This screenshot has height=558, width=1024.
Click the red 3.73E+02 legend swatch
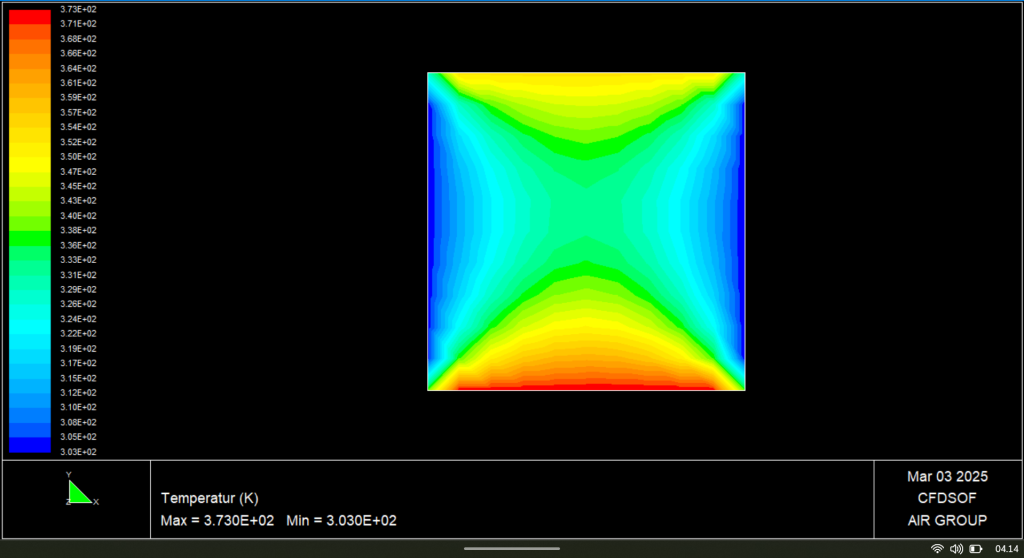coord(29,16)
